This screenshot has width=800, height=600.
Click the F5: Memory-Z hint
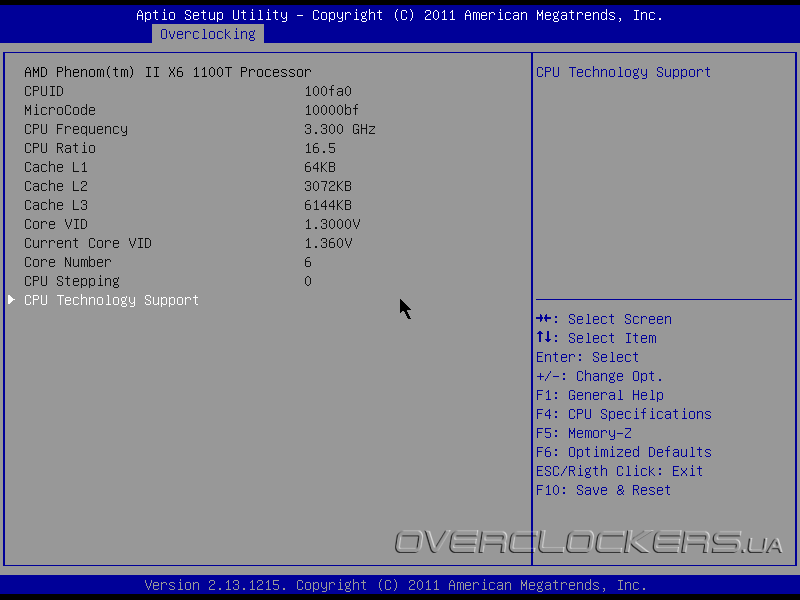click(584, 433)
